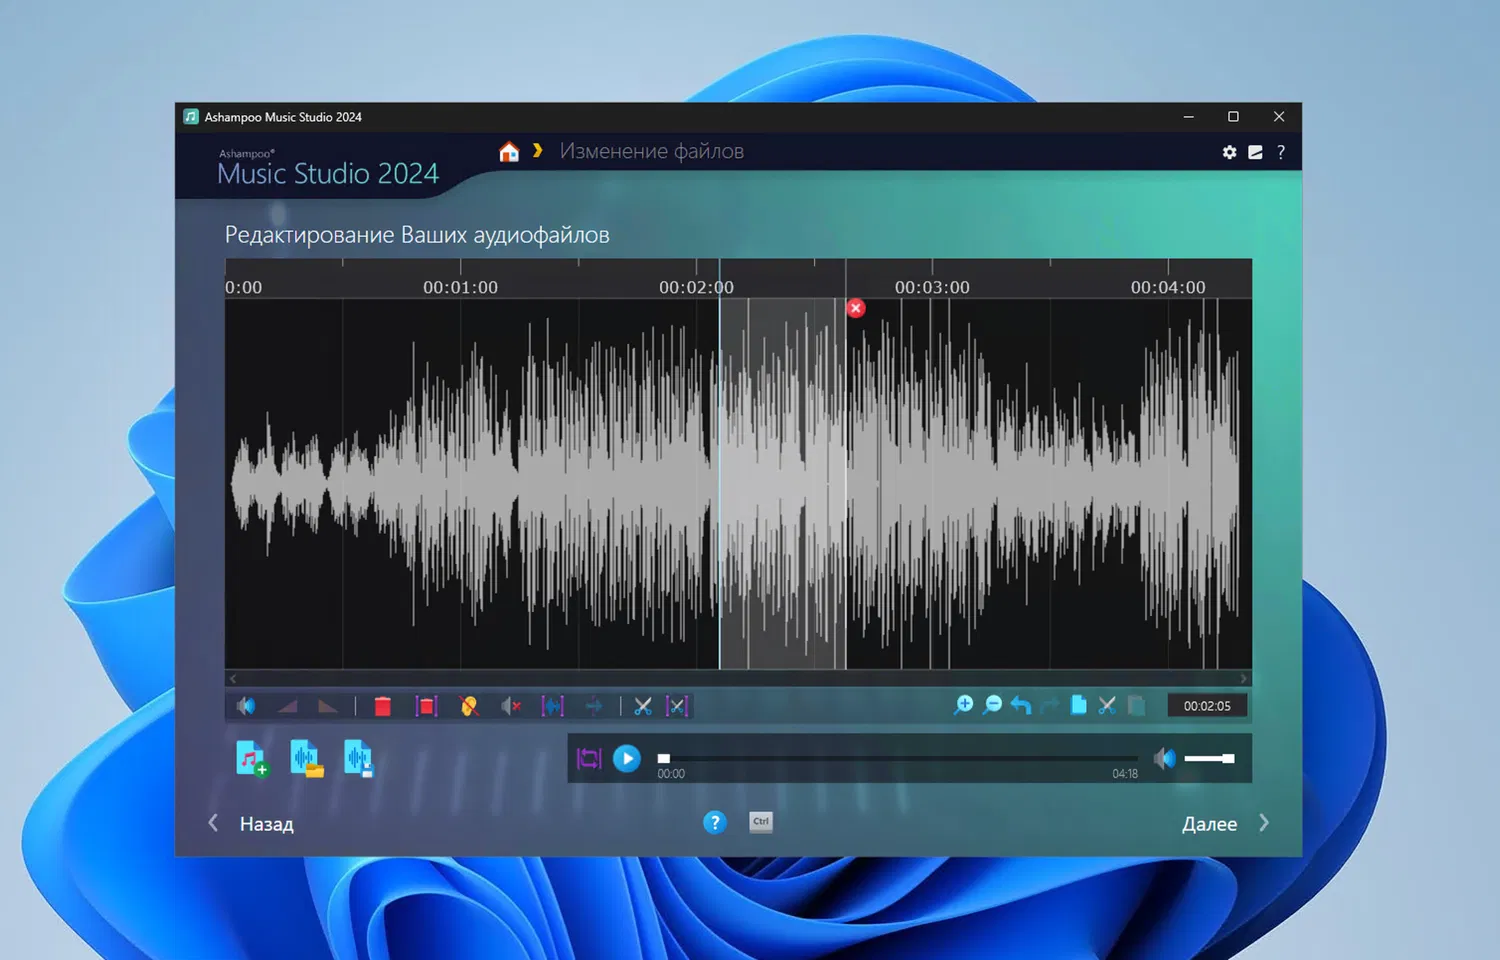
Task: Open help via the top question mark
Action: (x=1281, y=152)
